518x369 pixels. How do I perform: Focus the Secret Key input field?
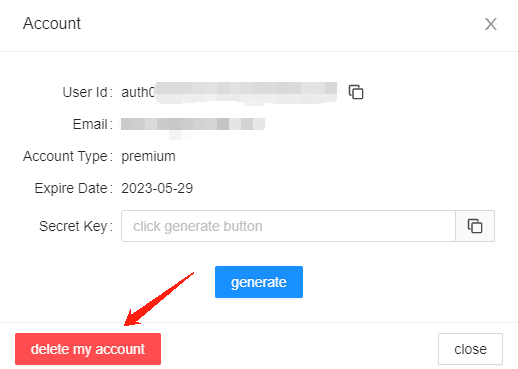pos(288,226)
